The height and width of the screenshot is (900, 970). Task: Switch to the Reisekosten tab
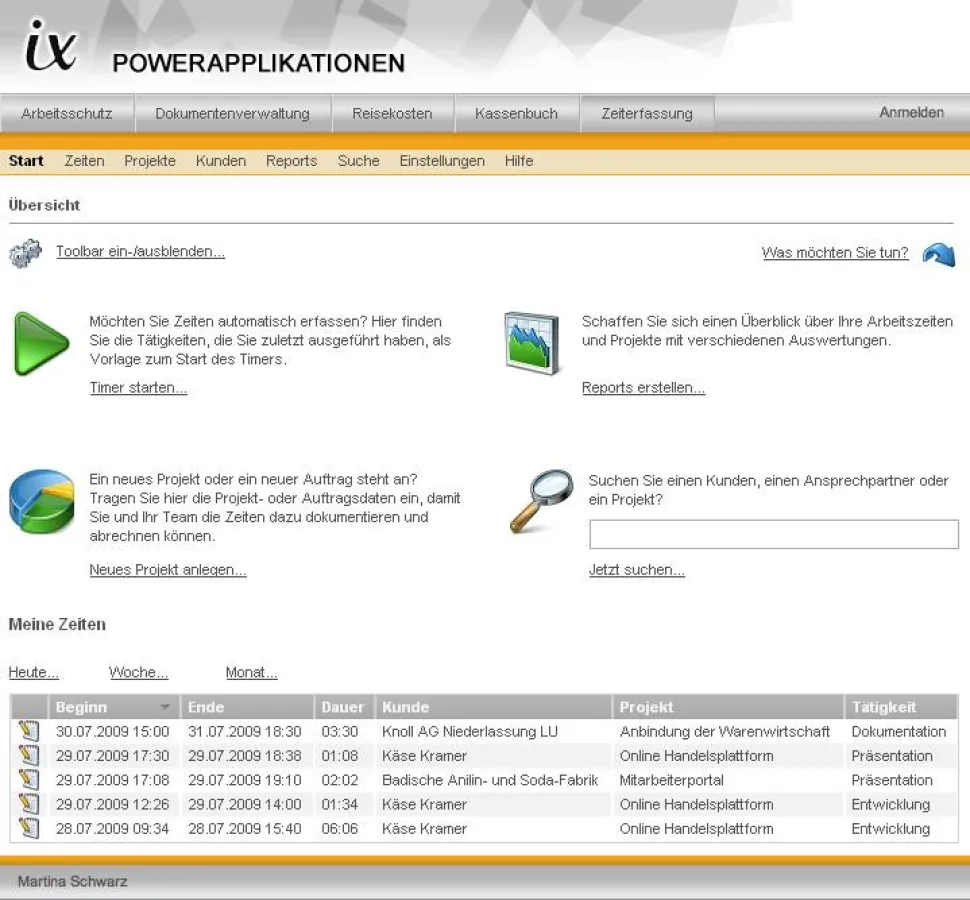(x=392, y=114)
